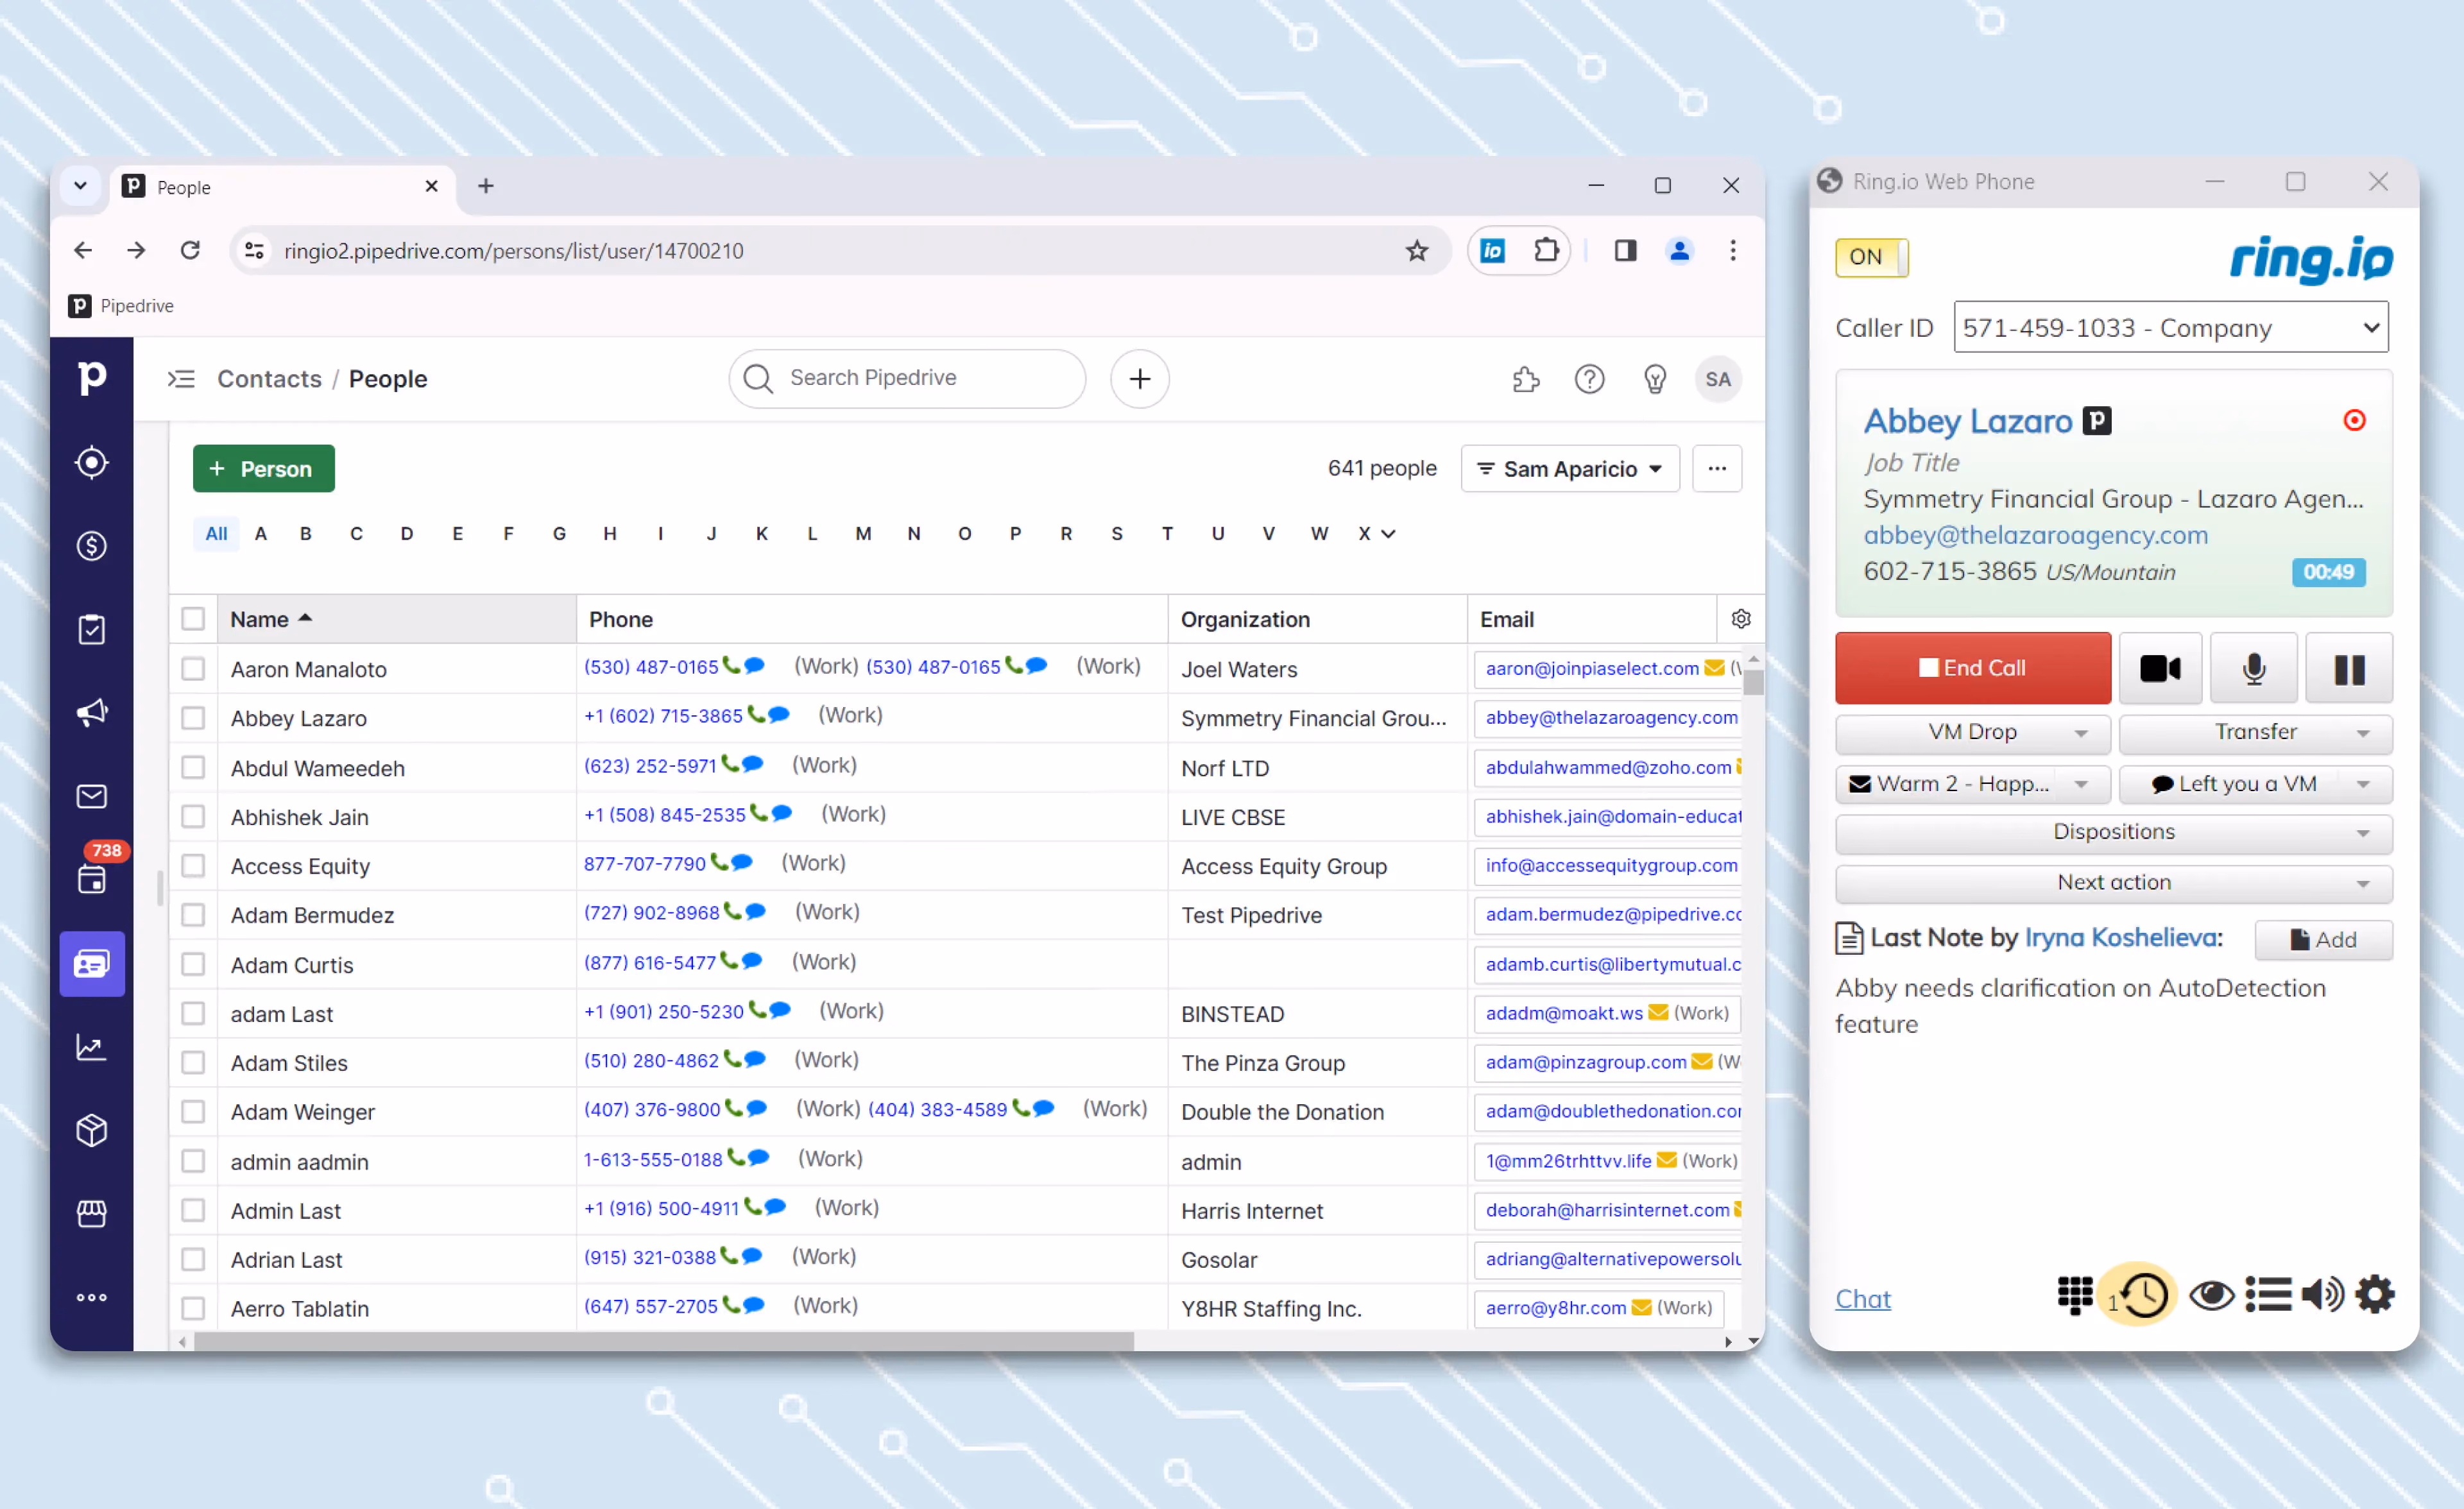Open Campaigns megaphone icon in sidebar
2464x1509 pixels.
click(91, 712)
